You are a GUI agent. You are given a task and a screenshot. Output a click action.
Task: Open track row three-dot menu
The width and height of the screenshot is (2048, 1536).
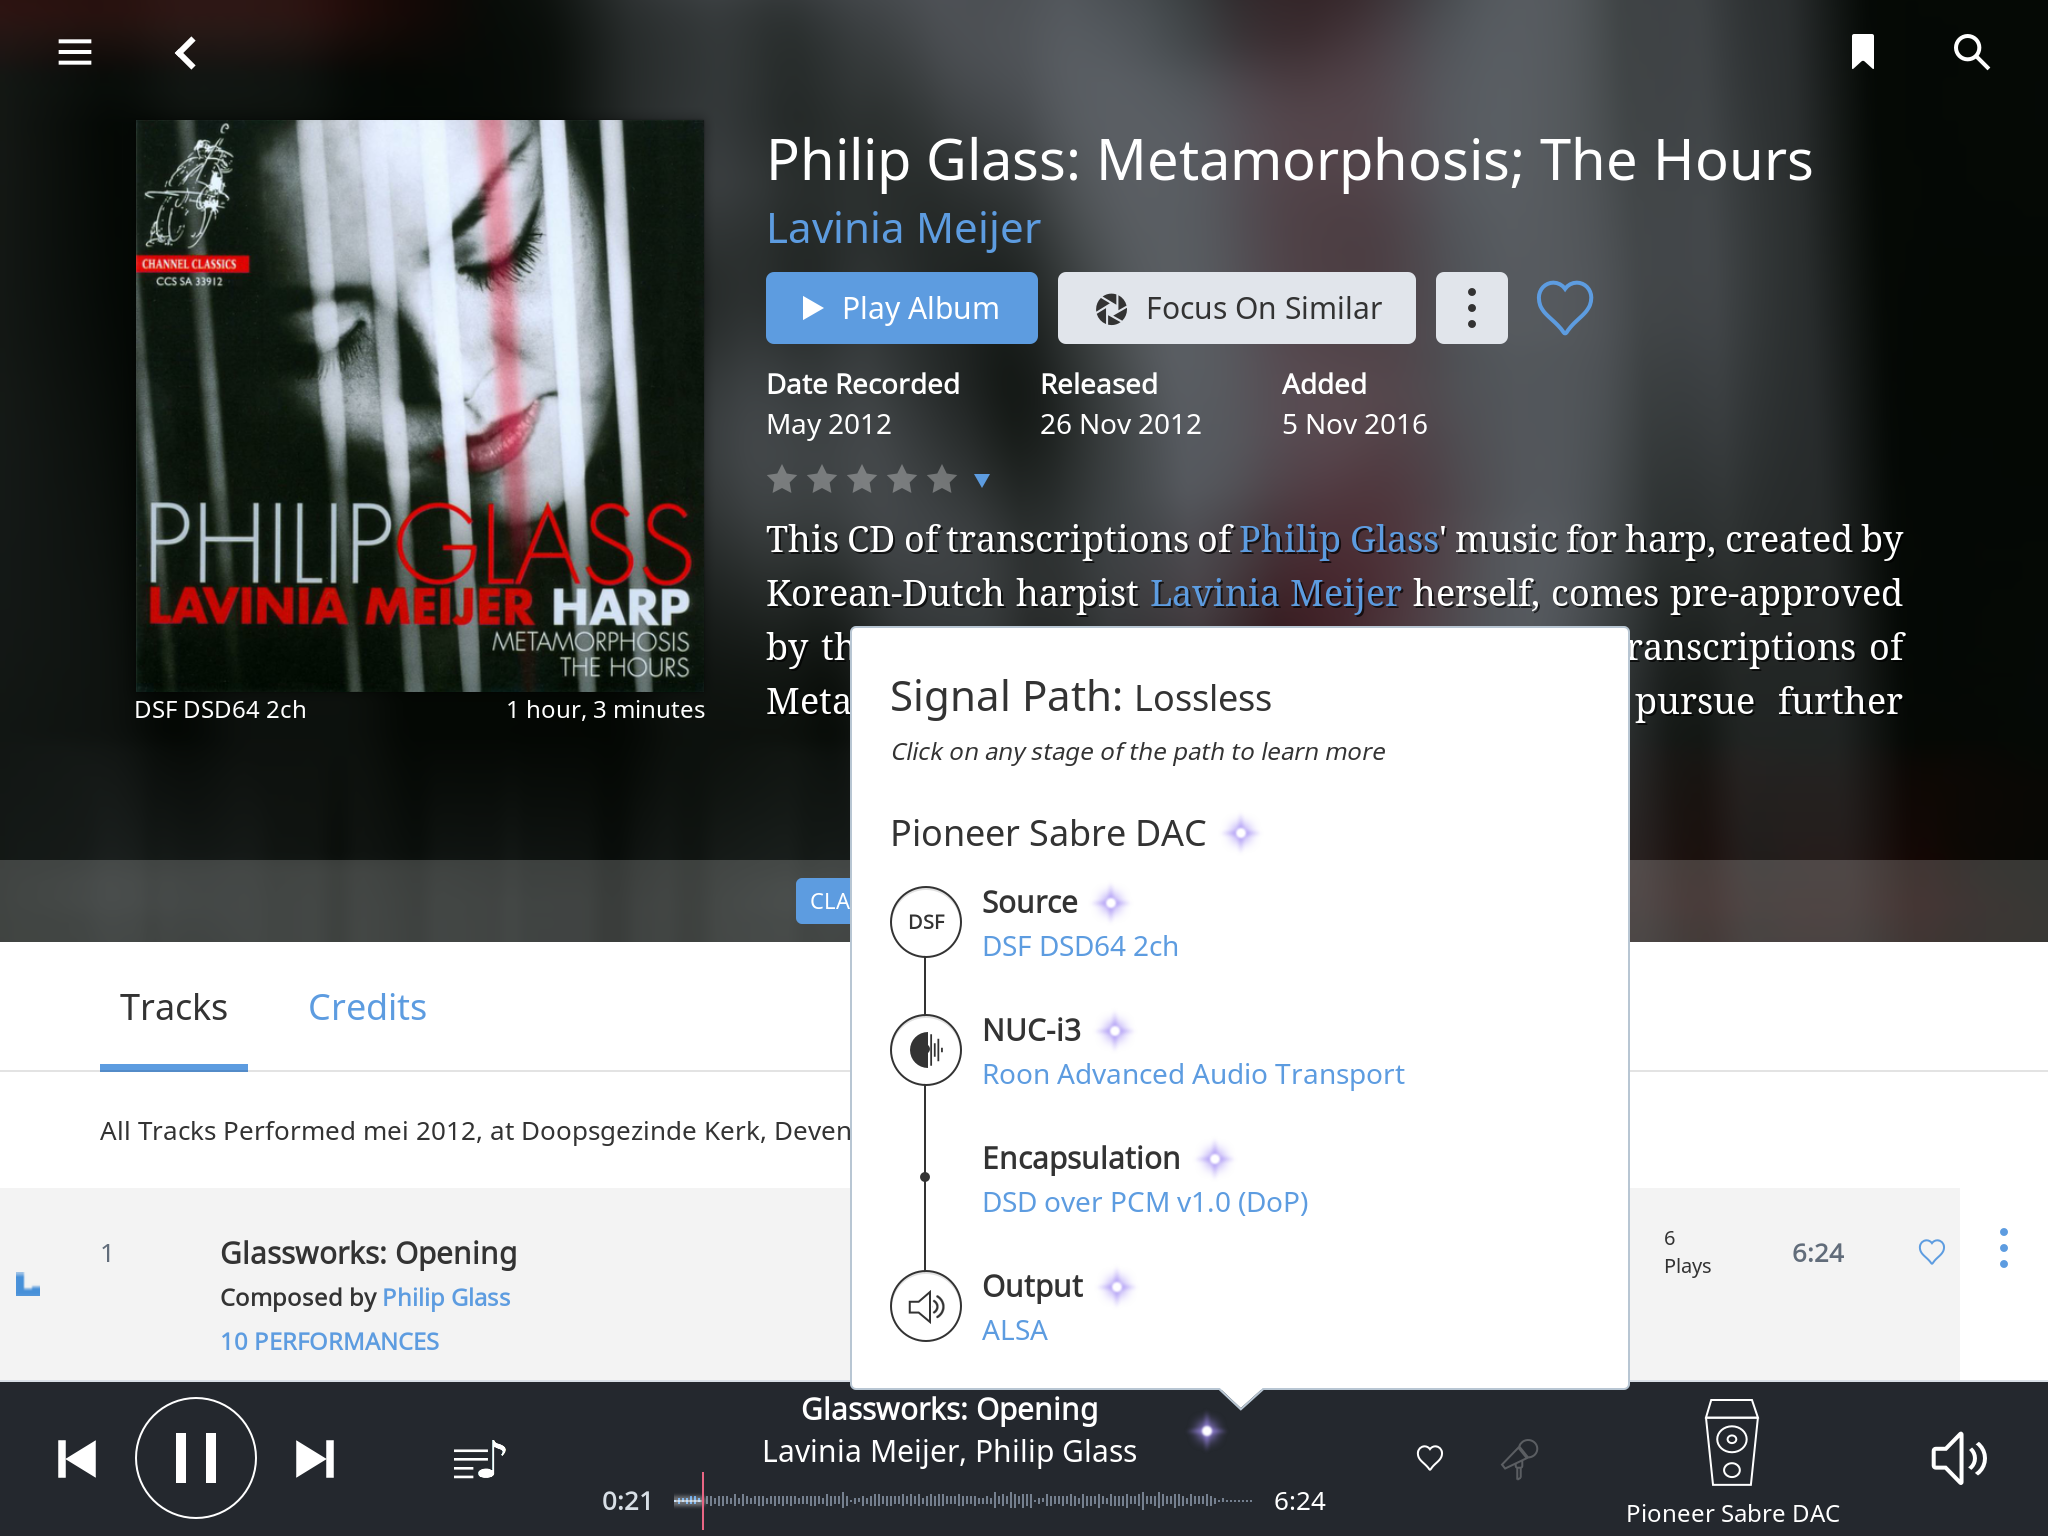[x=2003, y=1248]
